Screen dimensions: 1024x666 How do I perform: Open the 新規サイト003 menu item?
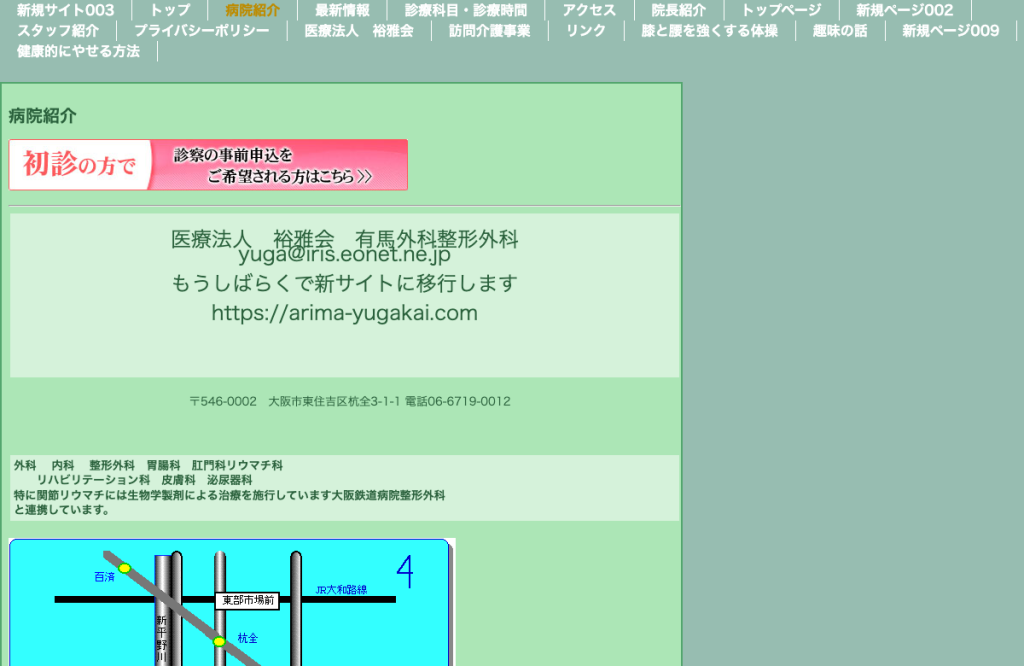click(x=65, y=10)
